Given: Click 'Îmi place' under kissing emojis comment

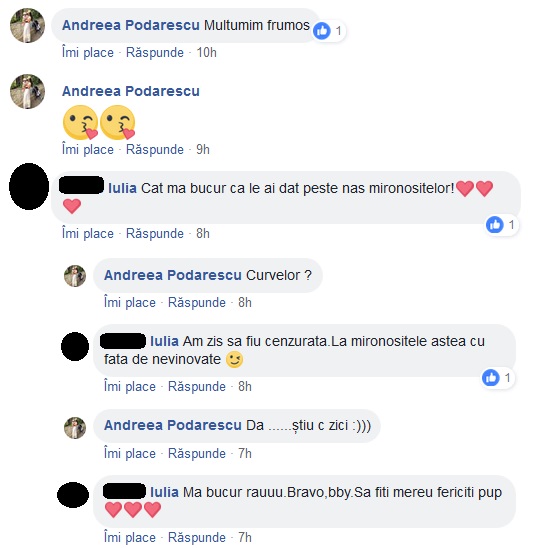Looking at the screenshot, I should coord(88,149).
